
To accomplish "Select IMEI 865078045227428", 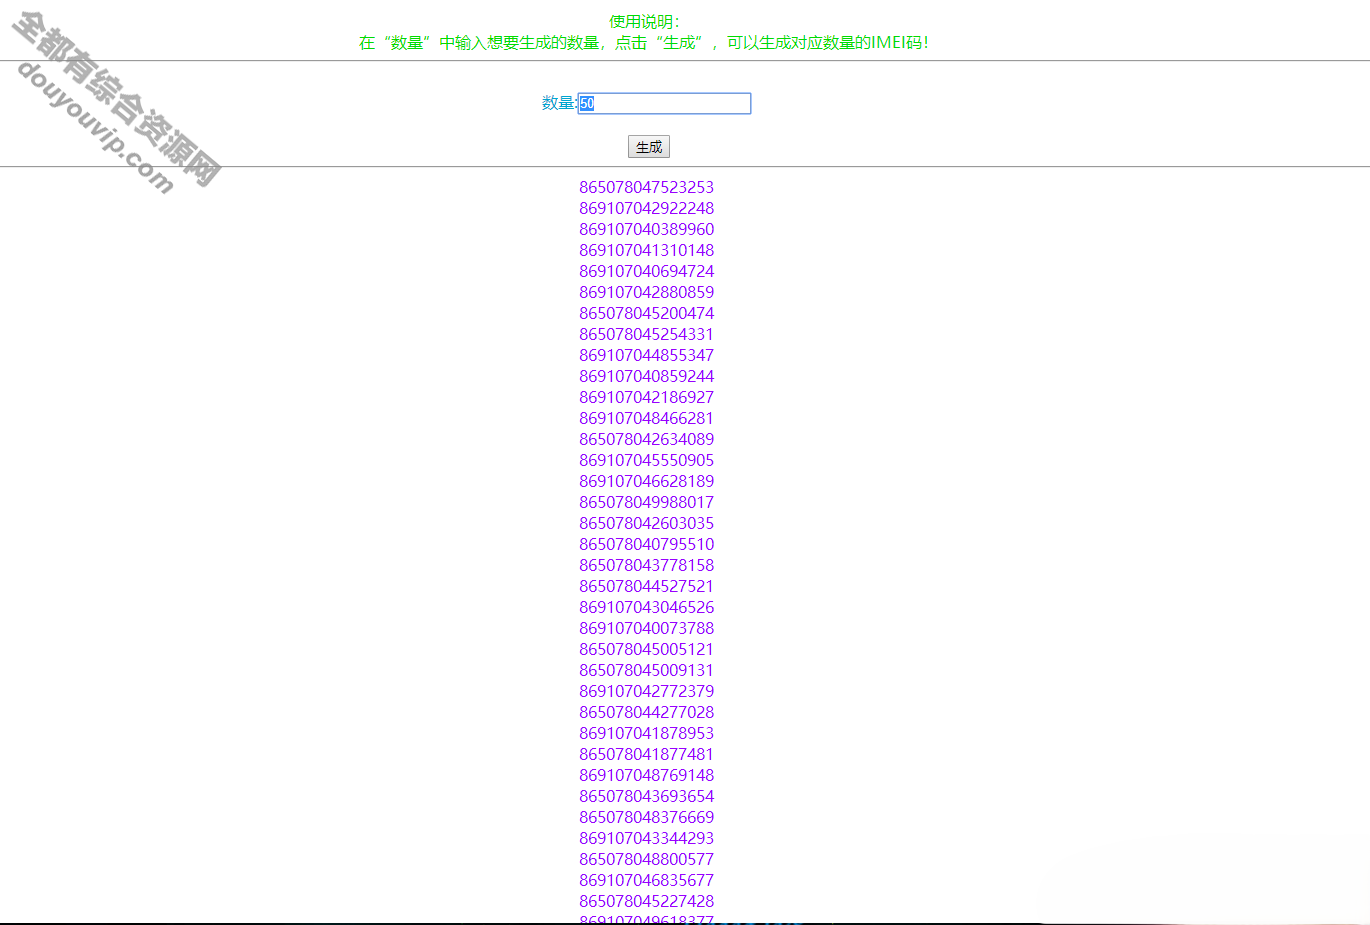I will 647,901.
